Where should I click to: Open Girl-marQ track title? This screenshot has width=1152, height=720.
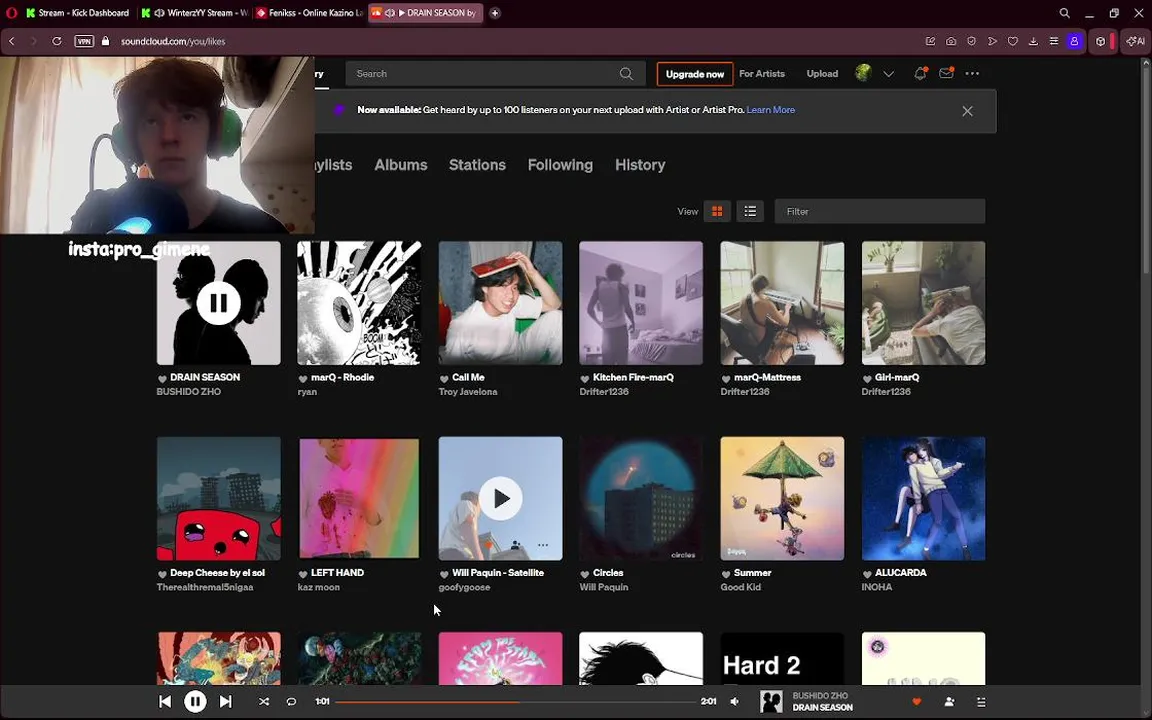click(897, 378)
